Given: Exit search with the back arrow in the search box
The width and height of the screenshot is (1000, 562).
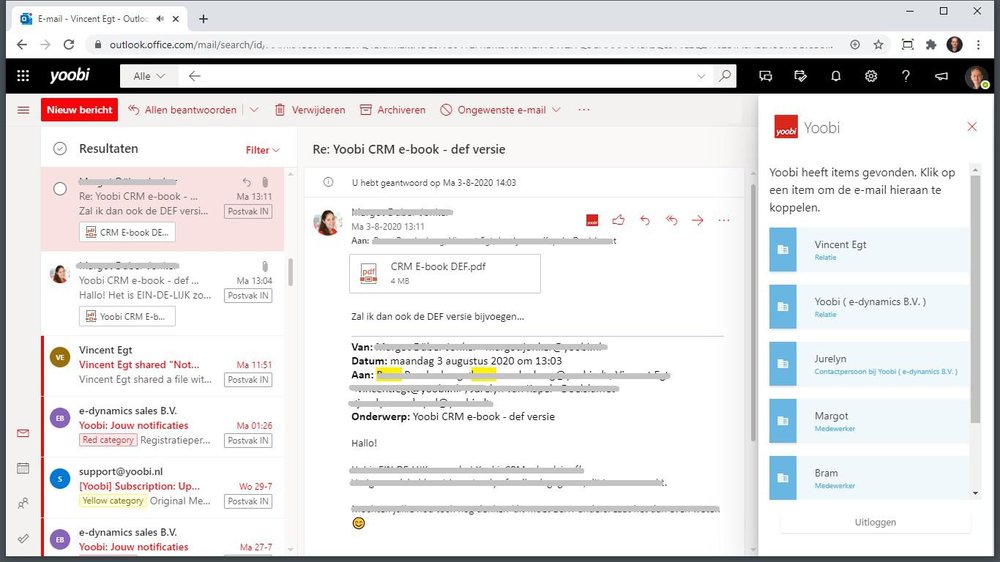Looking at the screenshot, I should (x=195, y=76).
